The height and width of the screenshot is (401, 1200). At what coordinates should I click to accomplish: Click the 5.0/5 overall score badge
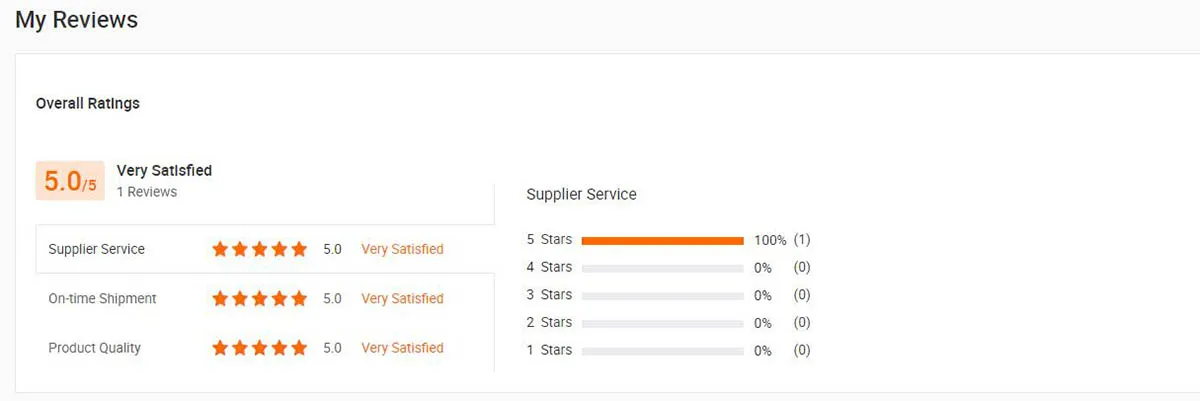[70, 181]
